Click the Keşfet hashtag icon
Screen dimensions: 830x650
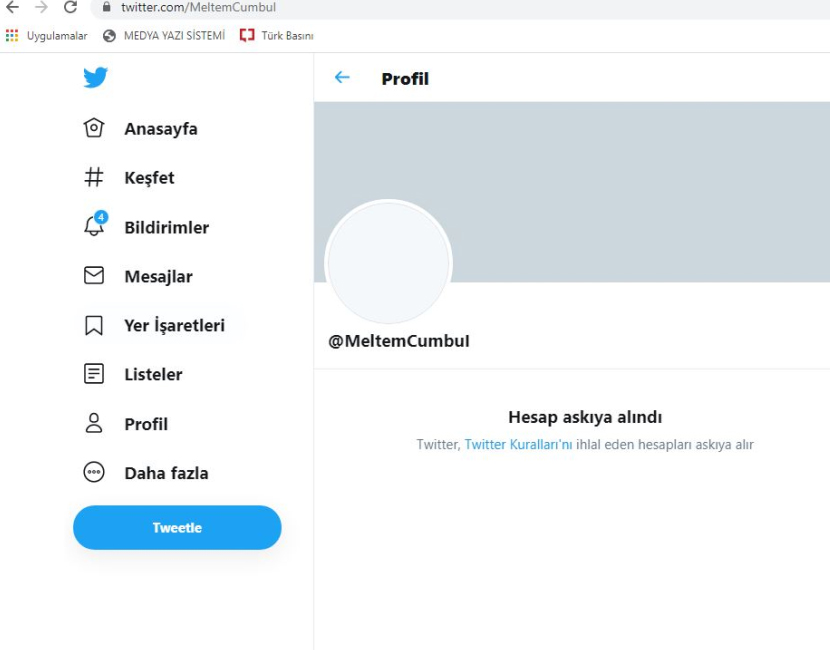point(94,177)
